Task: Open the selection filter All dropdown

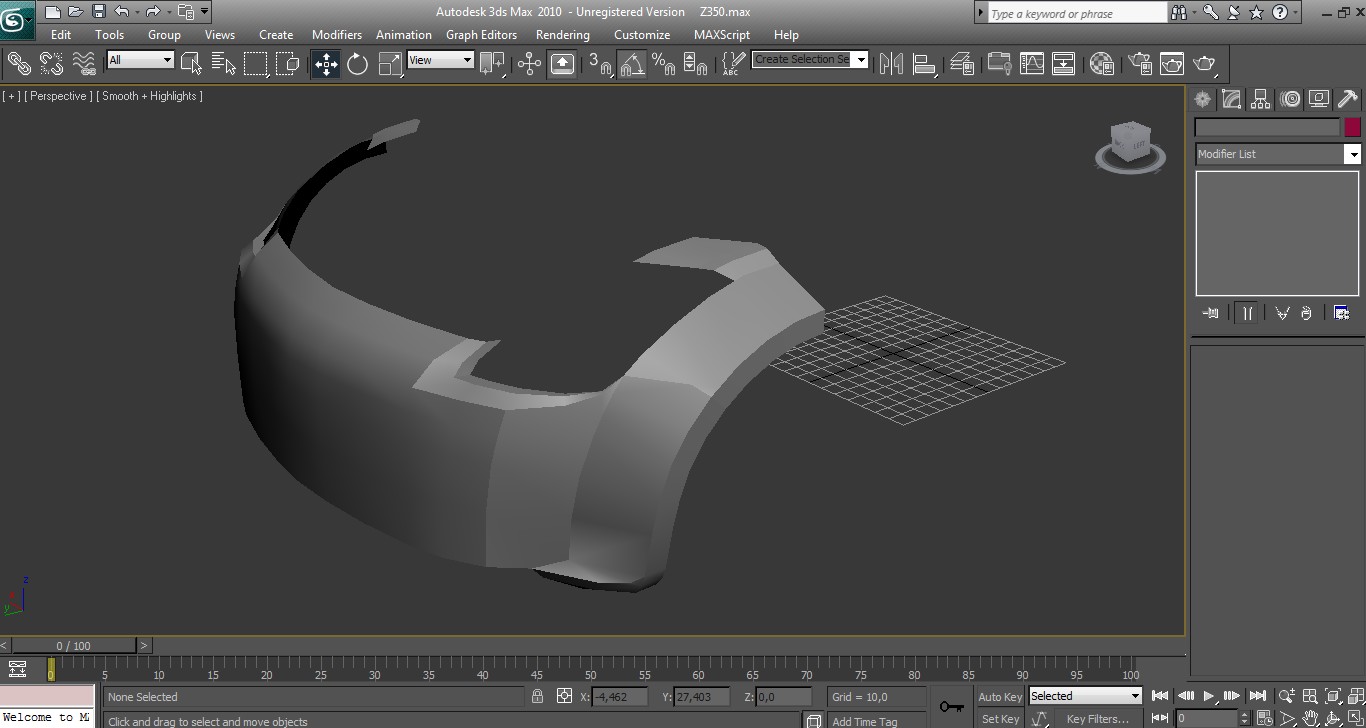Action: 141,60
